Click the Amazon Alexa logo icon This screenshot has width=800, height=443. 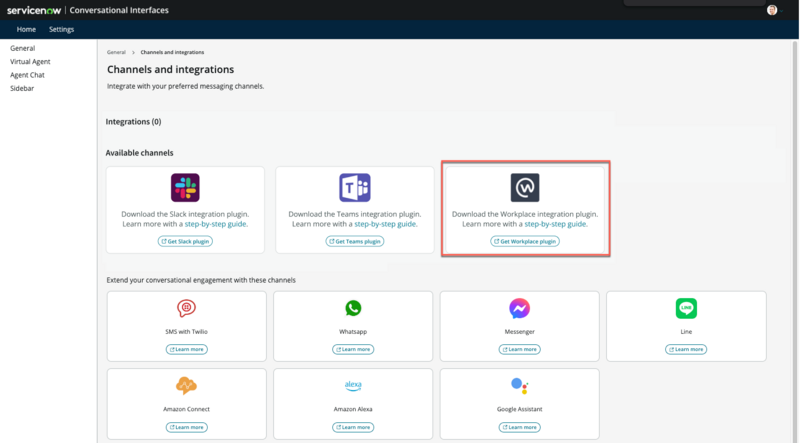(x=353, y=386)
